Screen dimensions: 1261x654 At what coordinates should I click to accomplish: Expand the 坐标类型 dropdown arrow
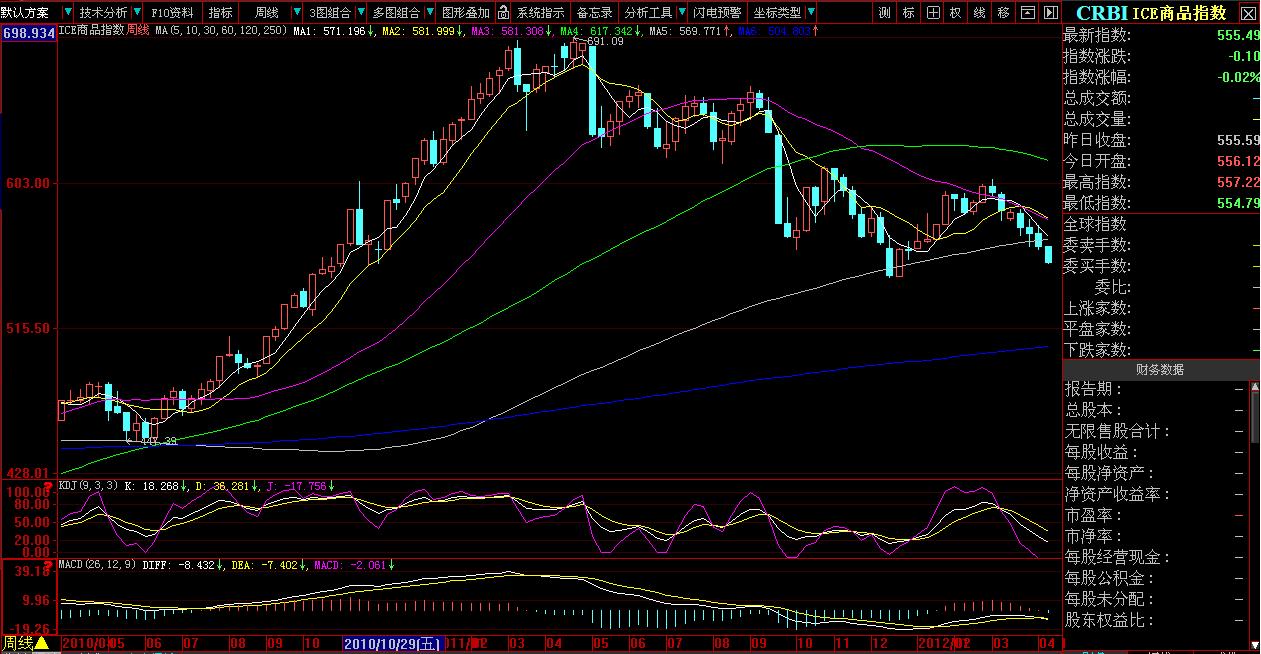810,13
